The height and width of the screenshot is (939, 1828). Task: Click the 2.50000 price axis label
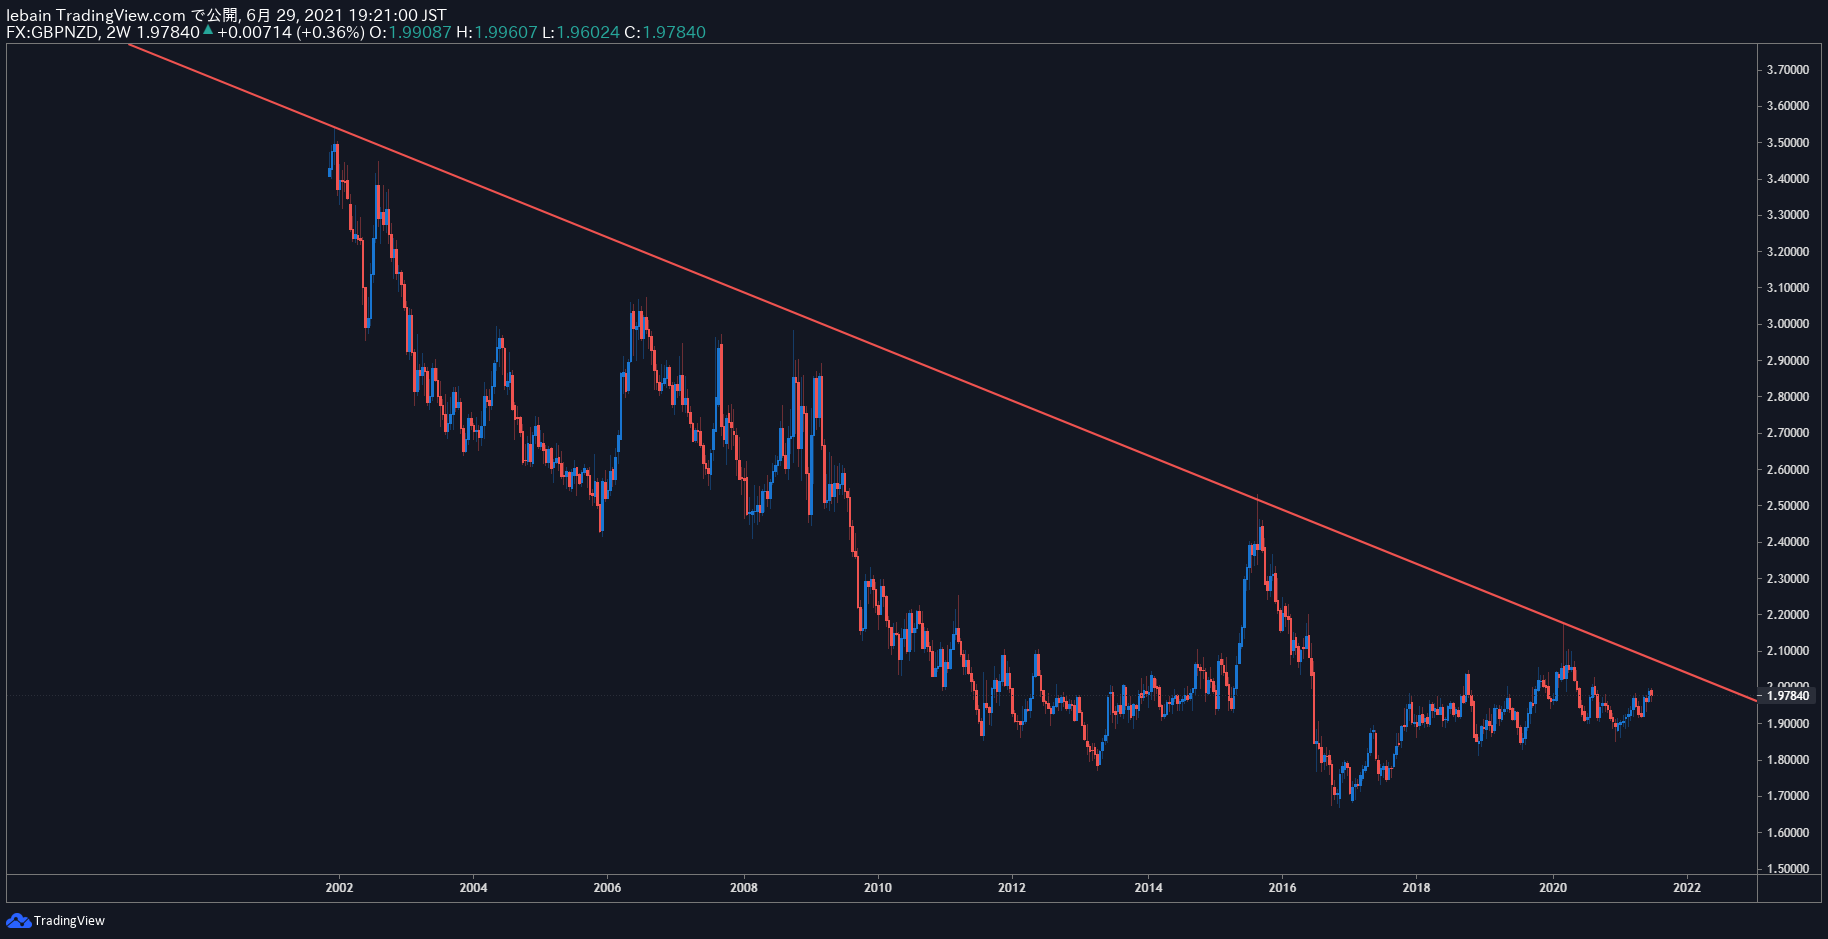[1788, 506]
